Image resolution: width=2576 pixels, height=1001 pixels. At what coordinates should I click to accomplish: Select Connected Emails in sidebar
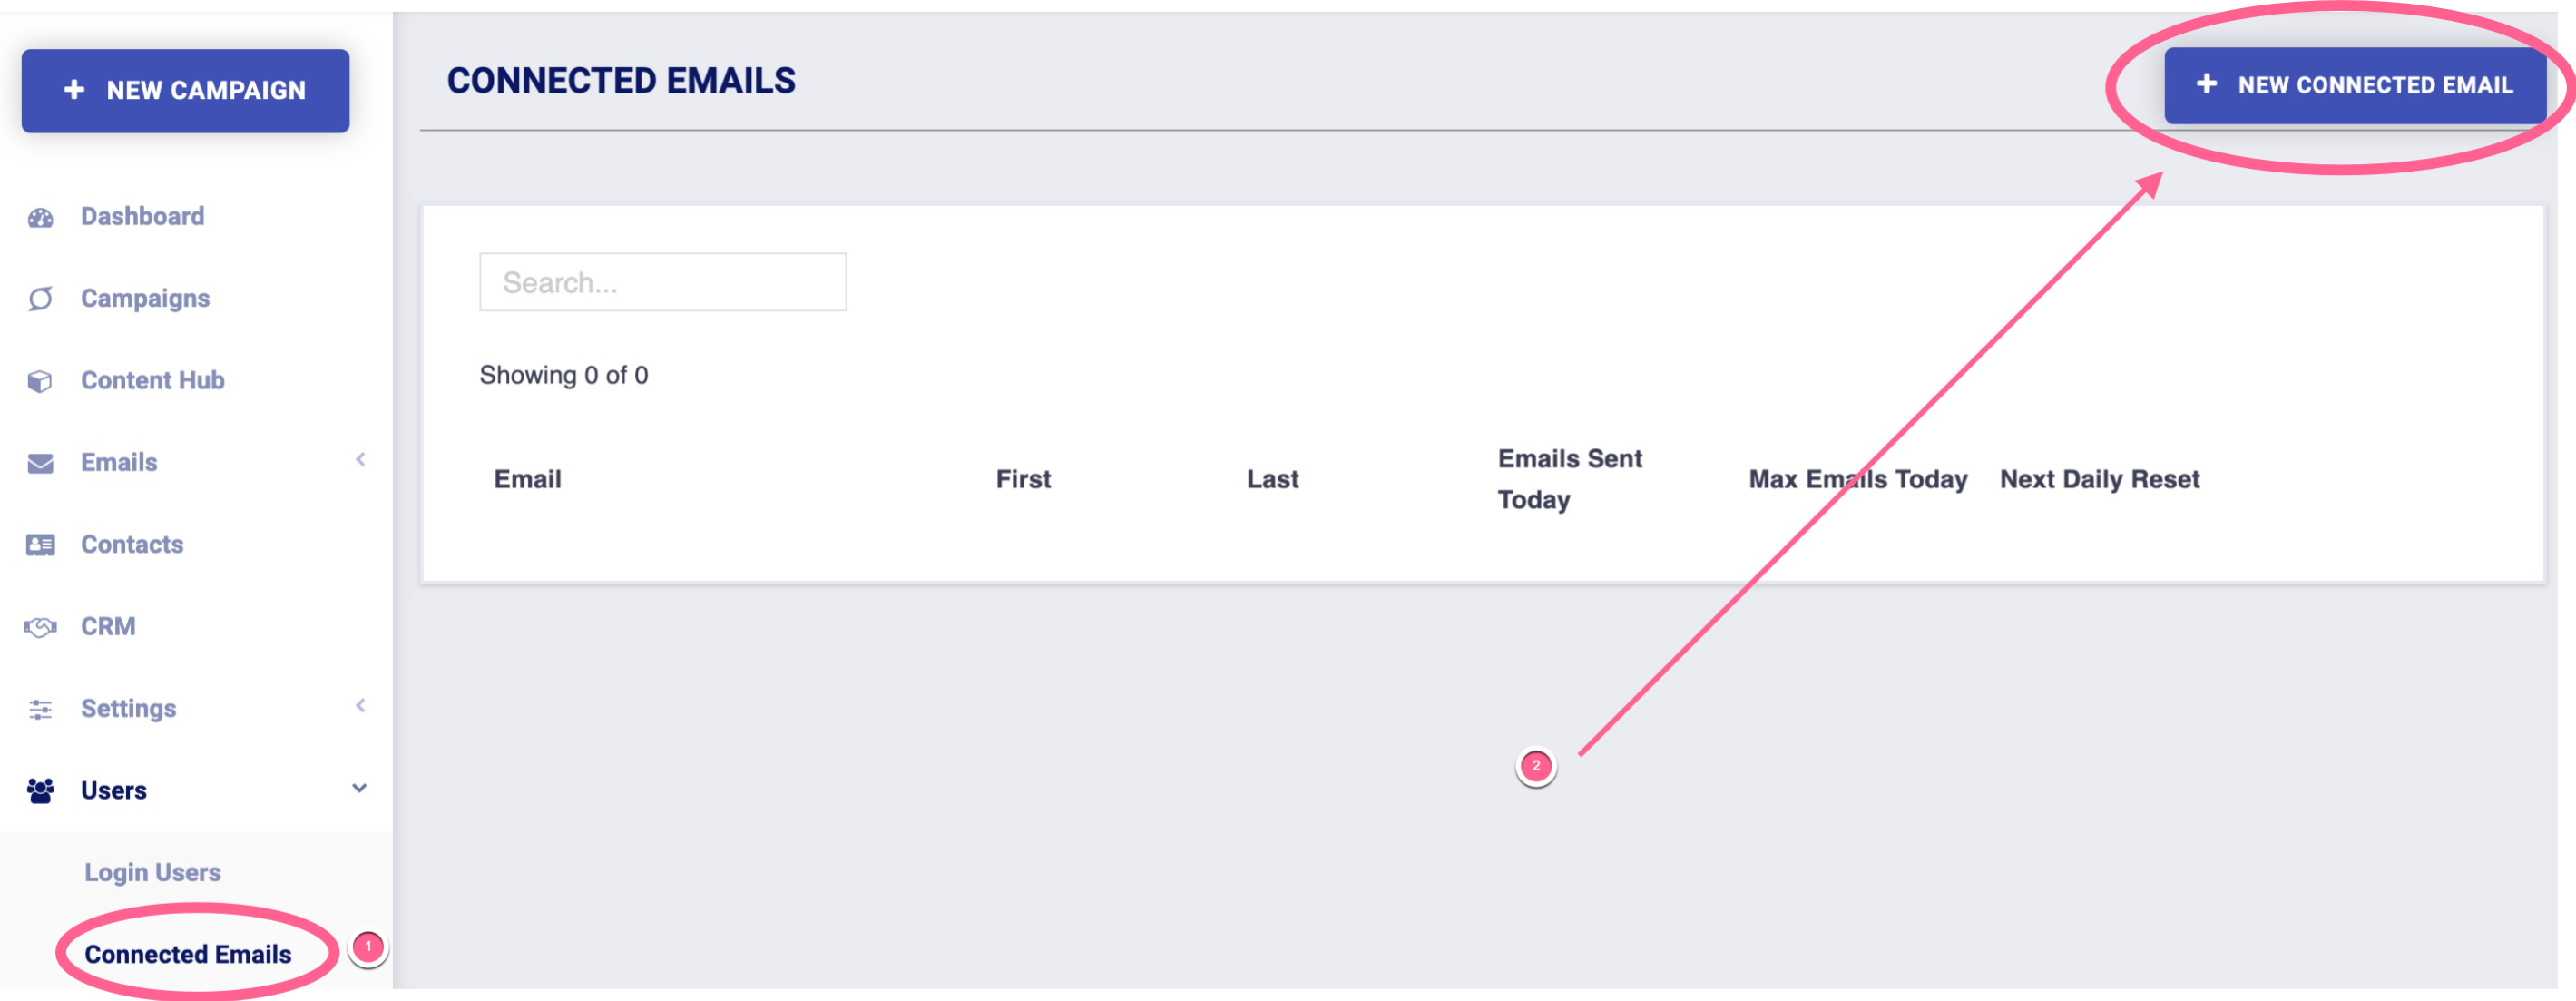[x=188, y=954]
